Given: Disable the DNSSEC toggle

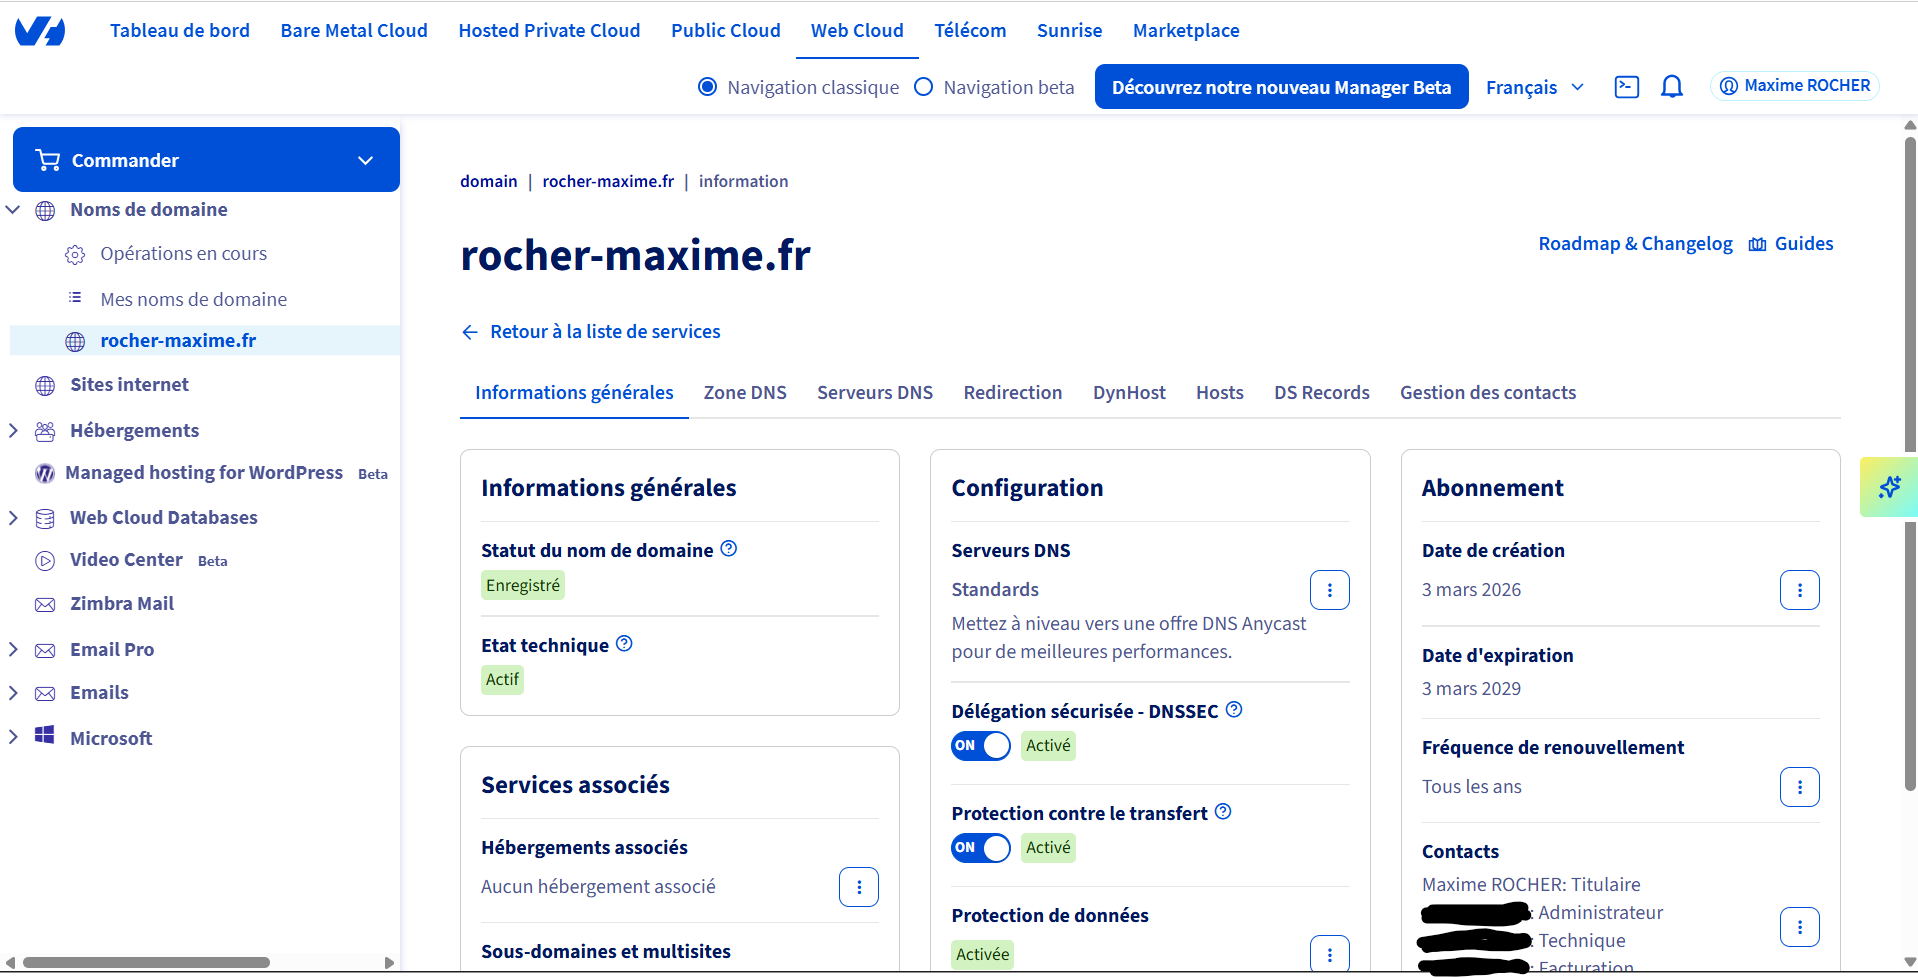Looking at the screenshot, I should [x=980, y=746].
